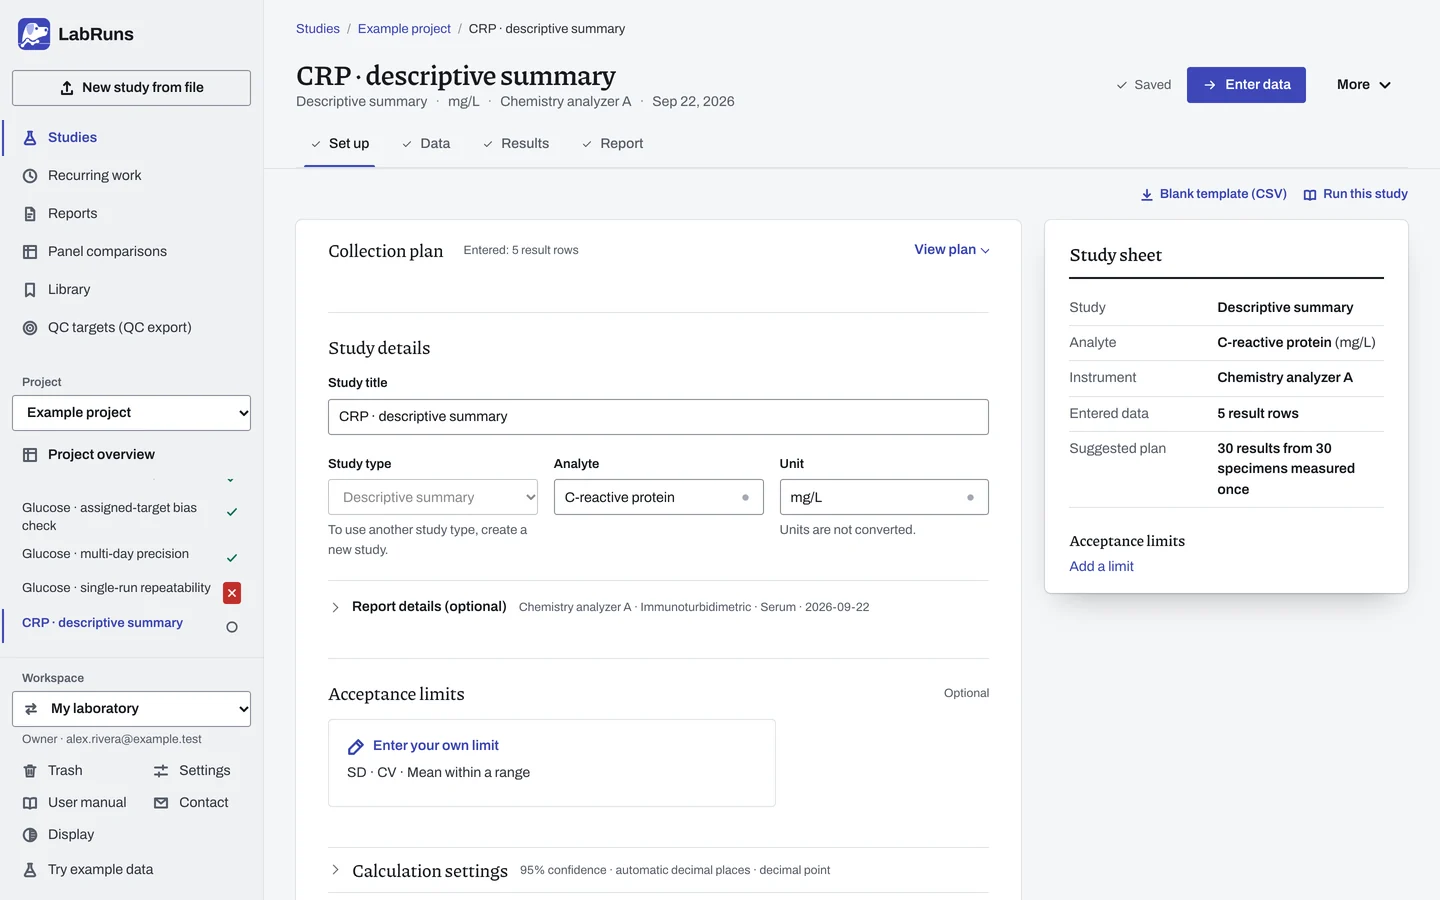Click the flask icon next to Studies

pyautogui.click(x=30, y=138)
